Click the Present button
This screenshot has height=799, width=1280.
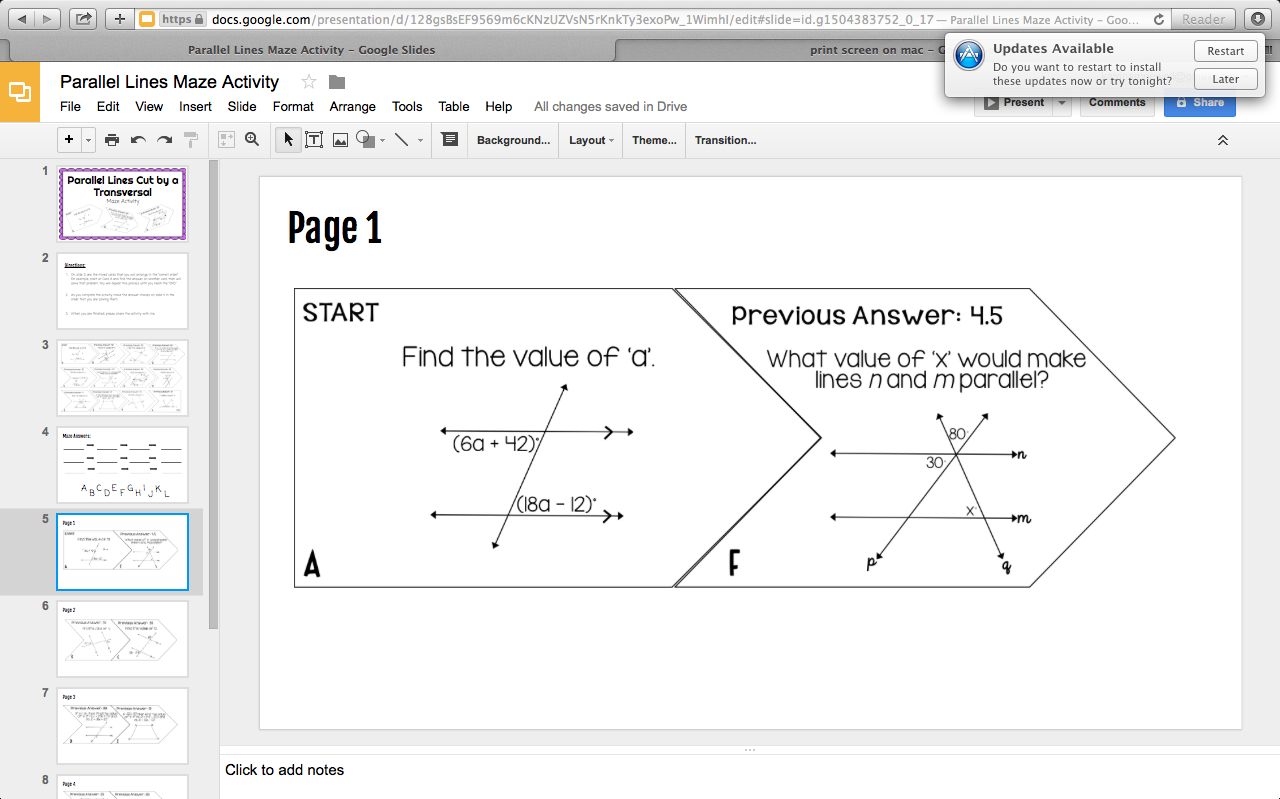point(1016,102)
